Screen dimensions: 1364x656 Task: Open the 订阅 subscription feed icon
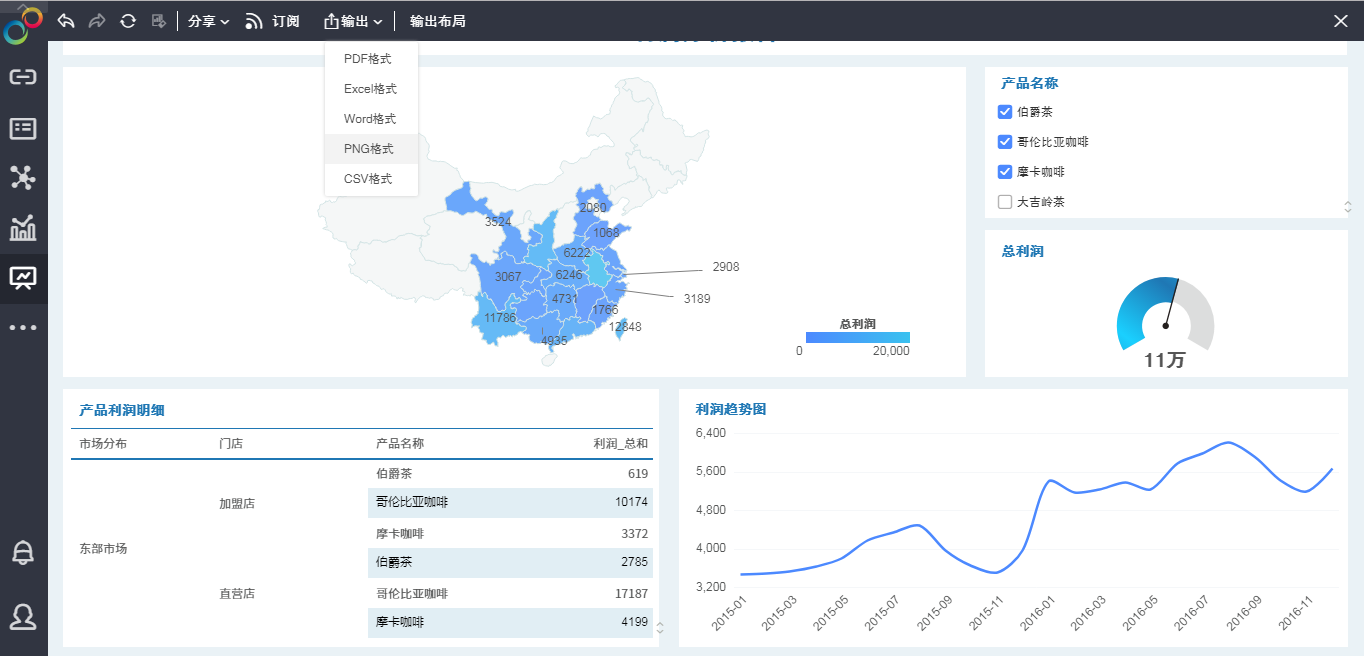(255, 20)
